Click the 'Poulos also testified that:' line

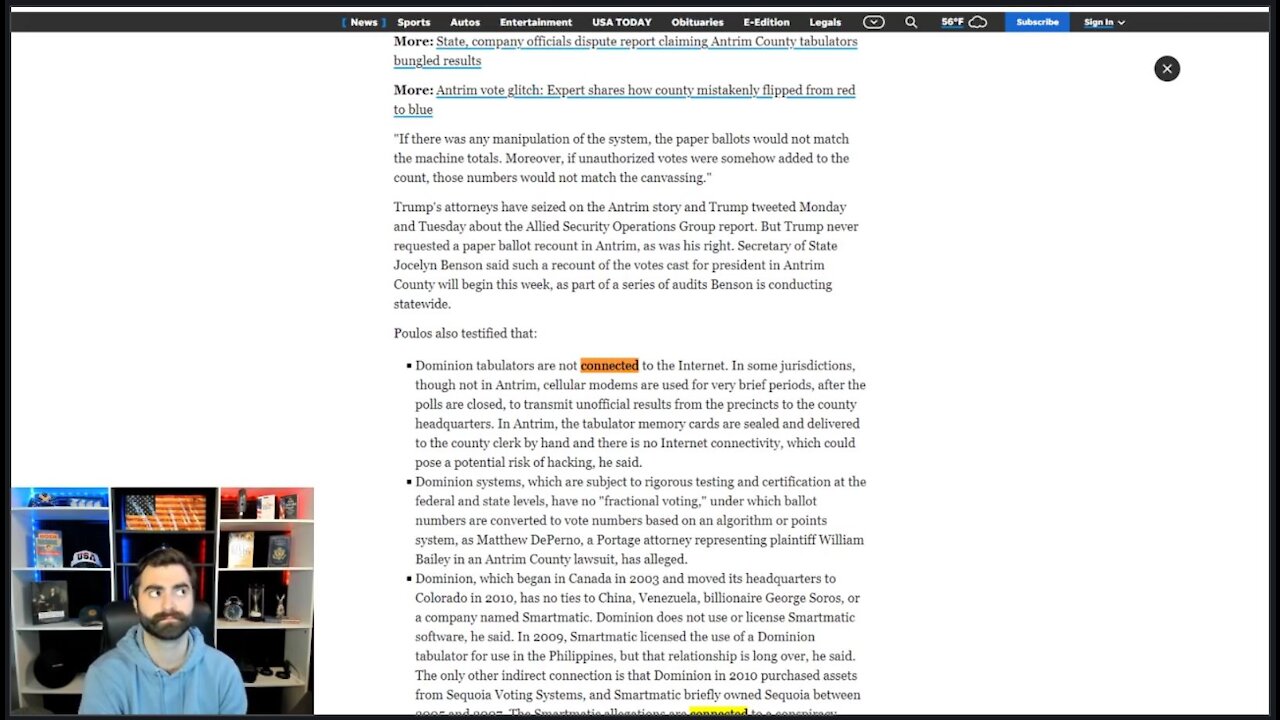[465, 333]
